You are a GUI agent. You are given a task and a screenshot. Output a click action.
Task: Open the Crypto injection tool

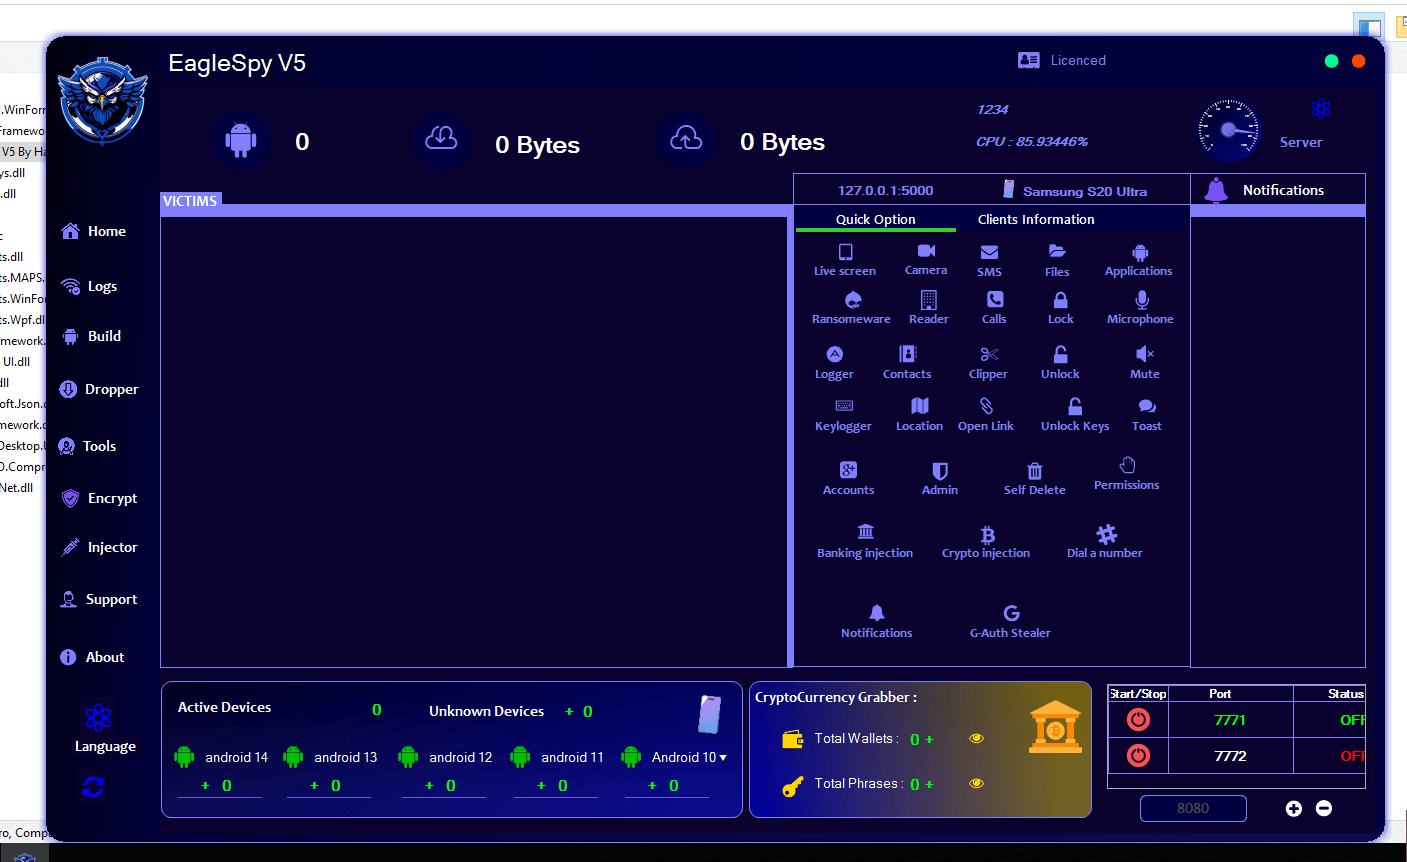(x=986, y=540)
